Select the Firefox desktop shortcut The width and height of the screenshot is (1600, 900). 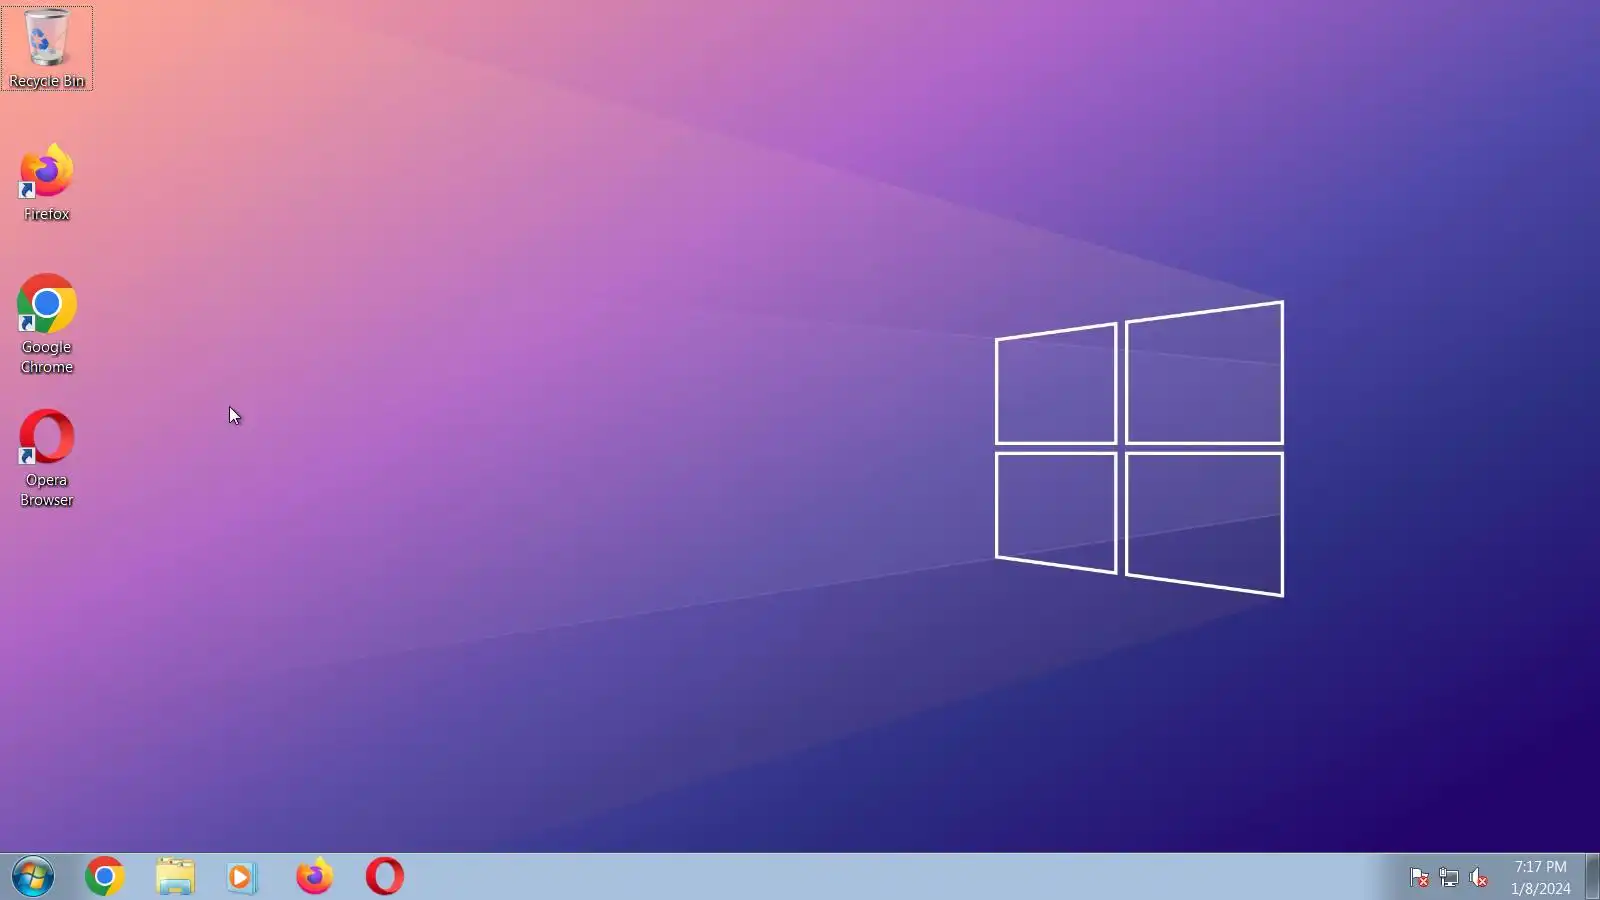pos(46,182)
